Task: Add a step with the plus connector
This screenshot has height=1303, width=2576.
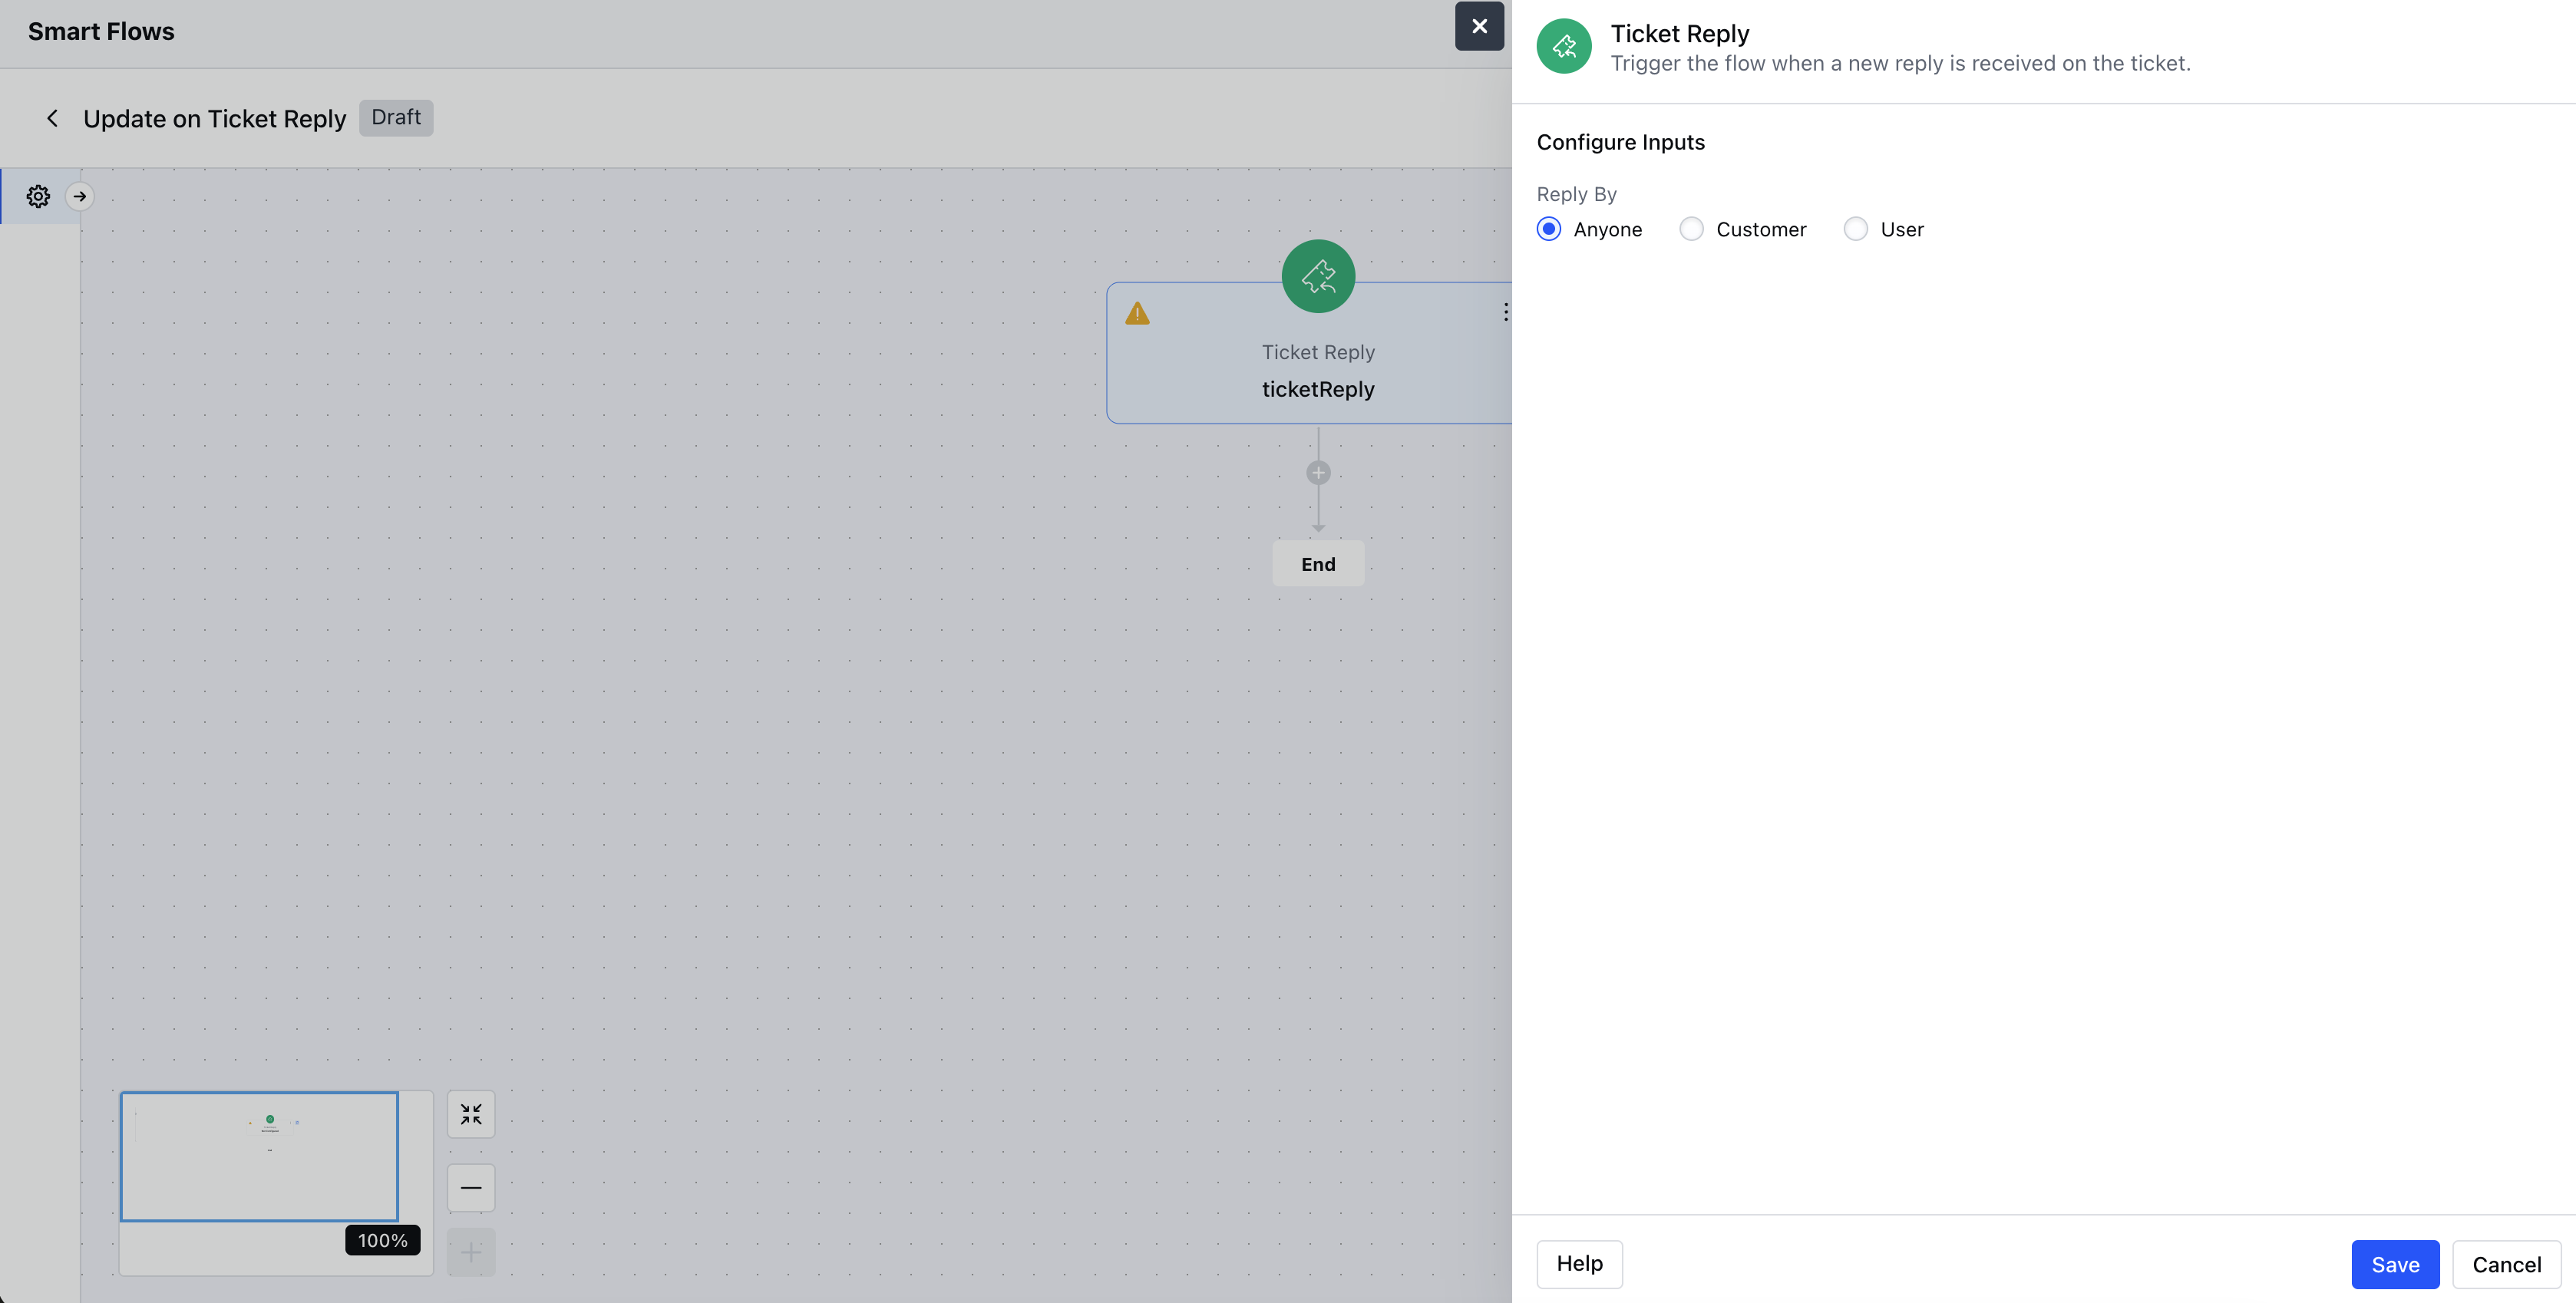Action: point(1318,473)
